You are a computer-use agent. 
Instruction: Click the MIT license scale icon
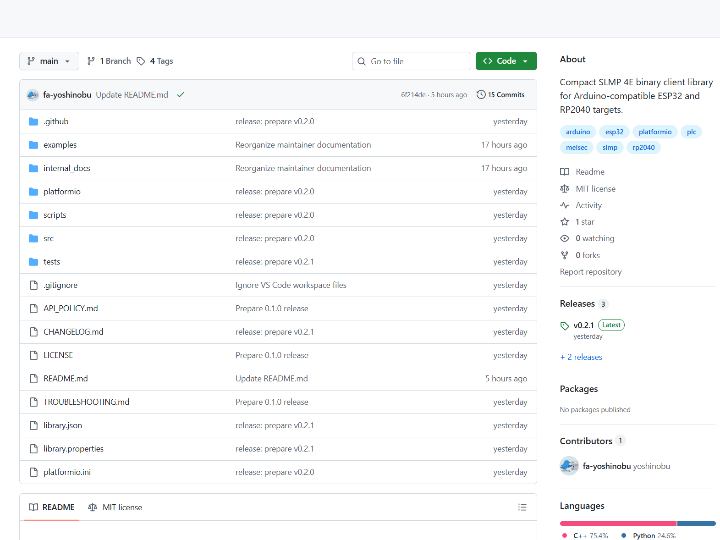point(565,189)
